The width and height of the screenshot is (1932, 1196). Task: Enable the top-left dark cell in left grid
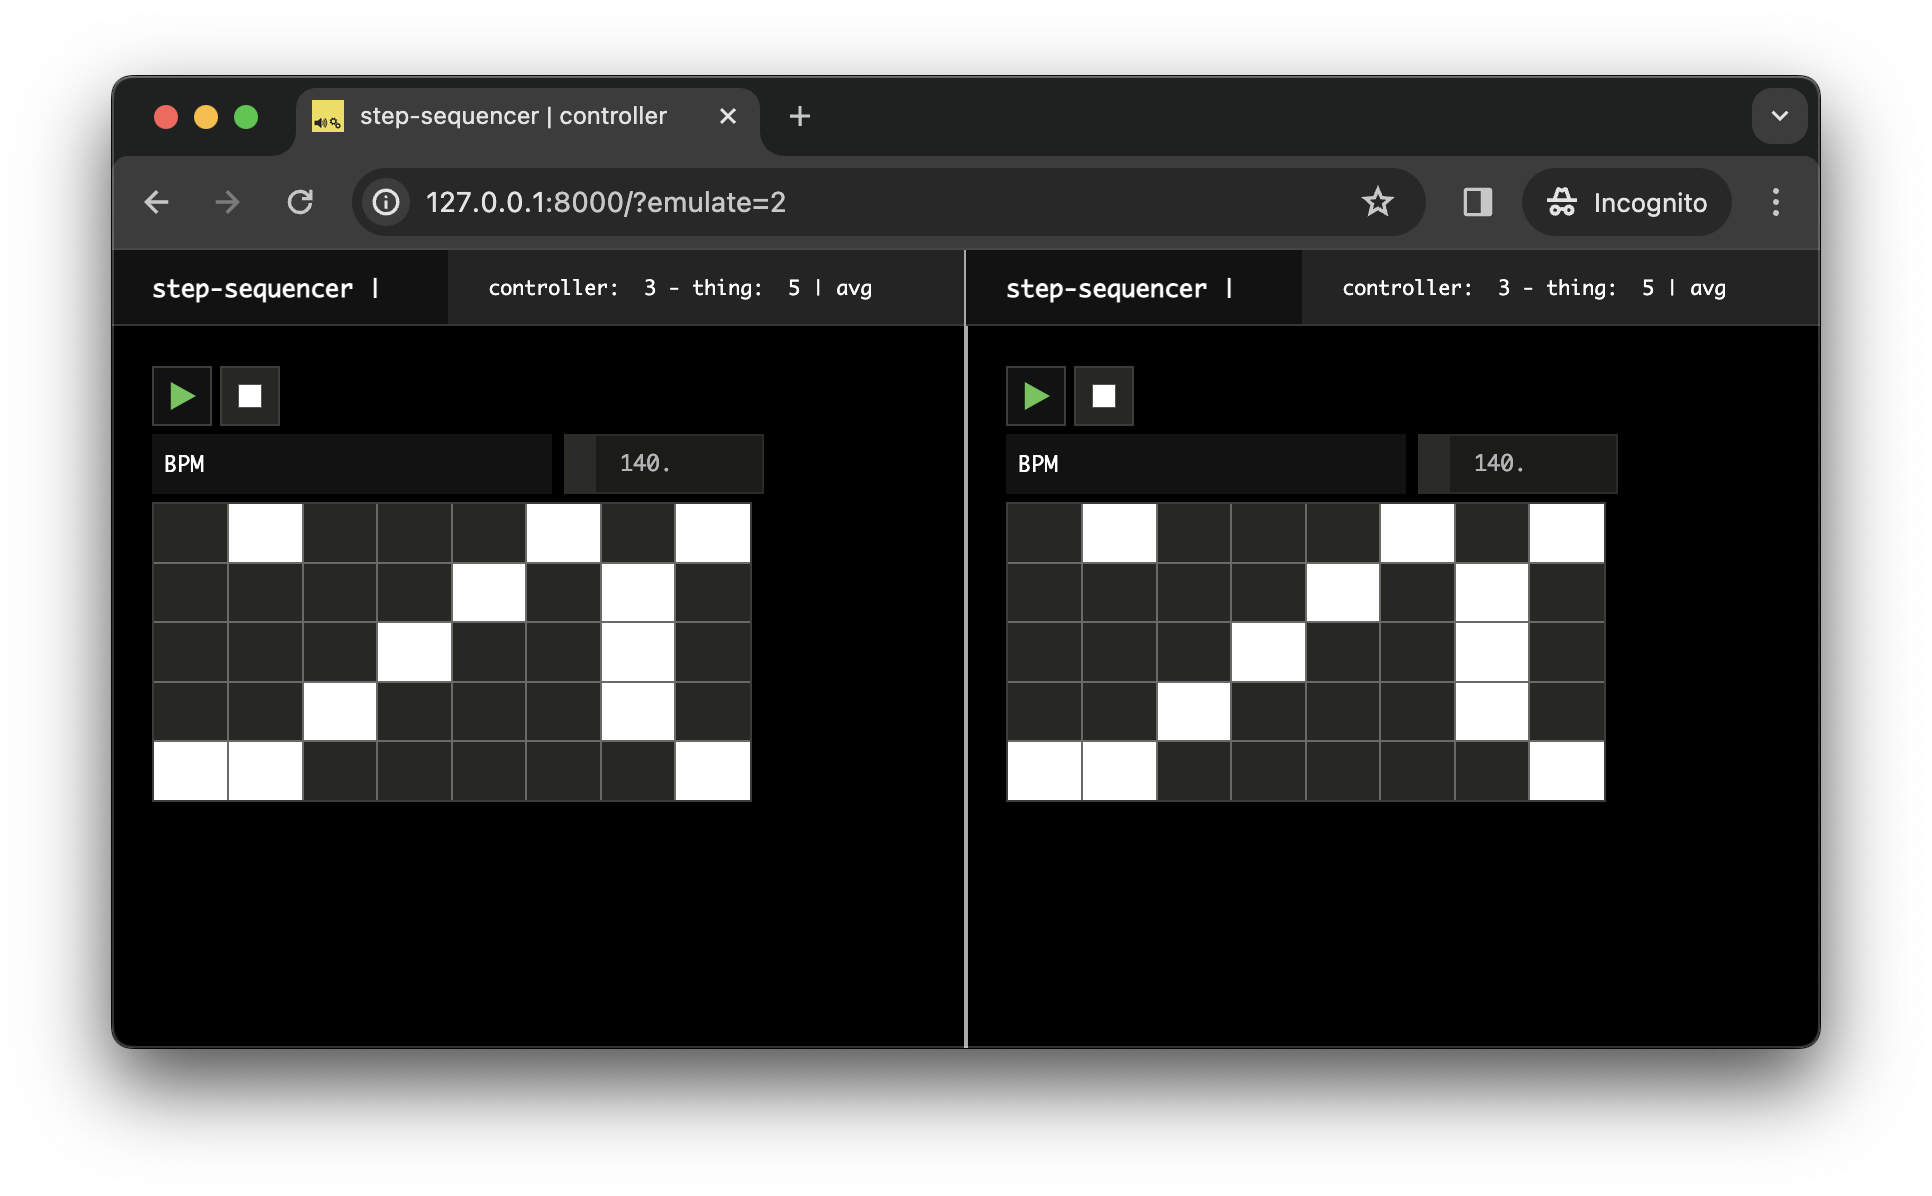(190, 533)
